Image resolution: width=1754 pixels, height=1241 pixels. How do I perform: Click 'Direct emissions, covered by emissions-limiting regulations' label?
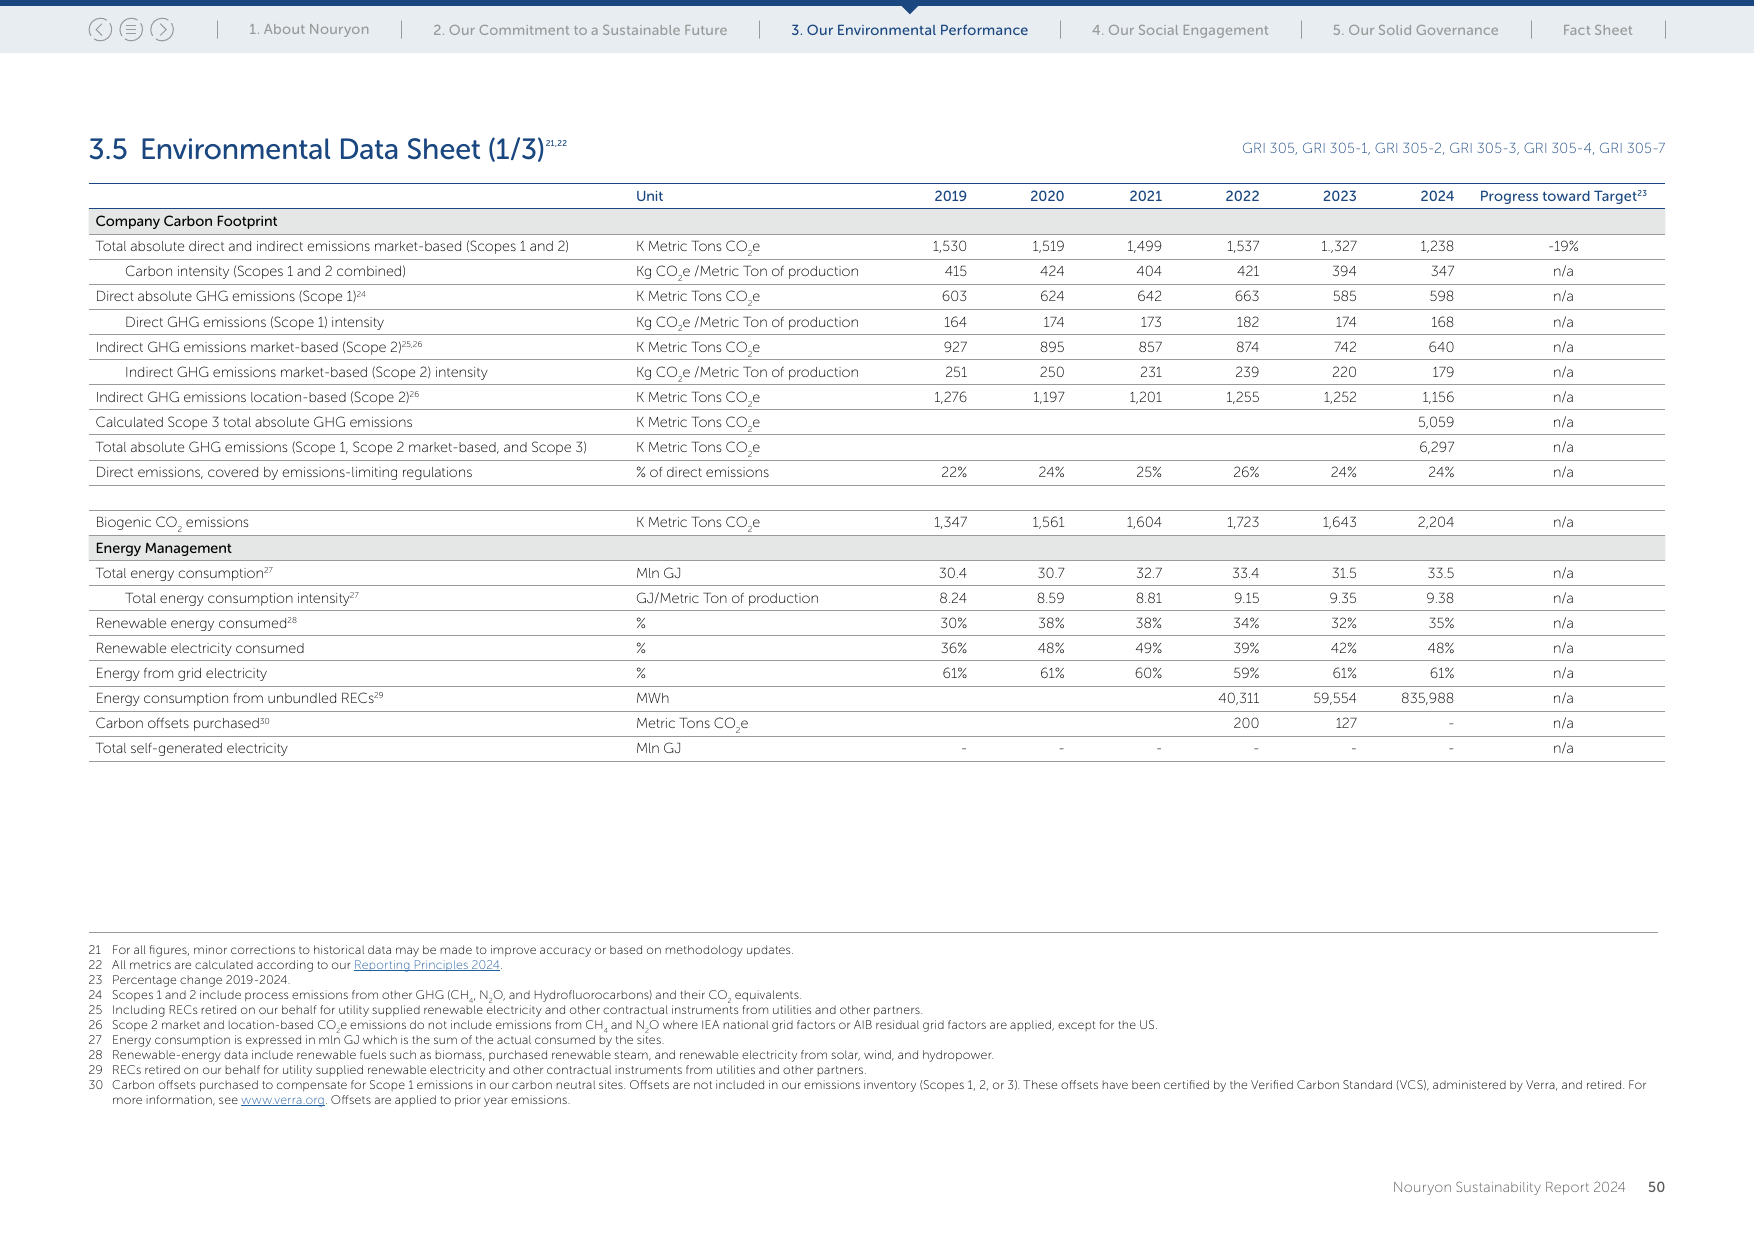284,472
